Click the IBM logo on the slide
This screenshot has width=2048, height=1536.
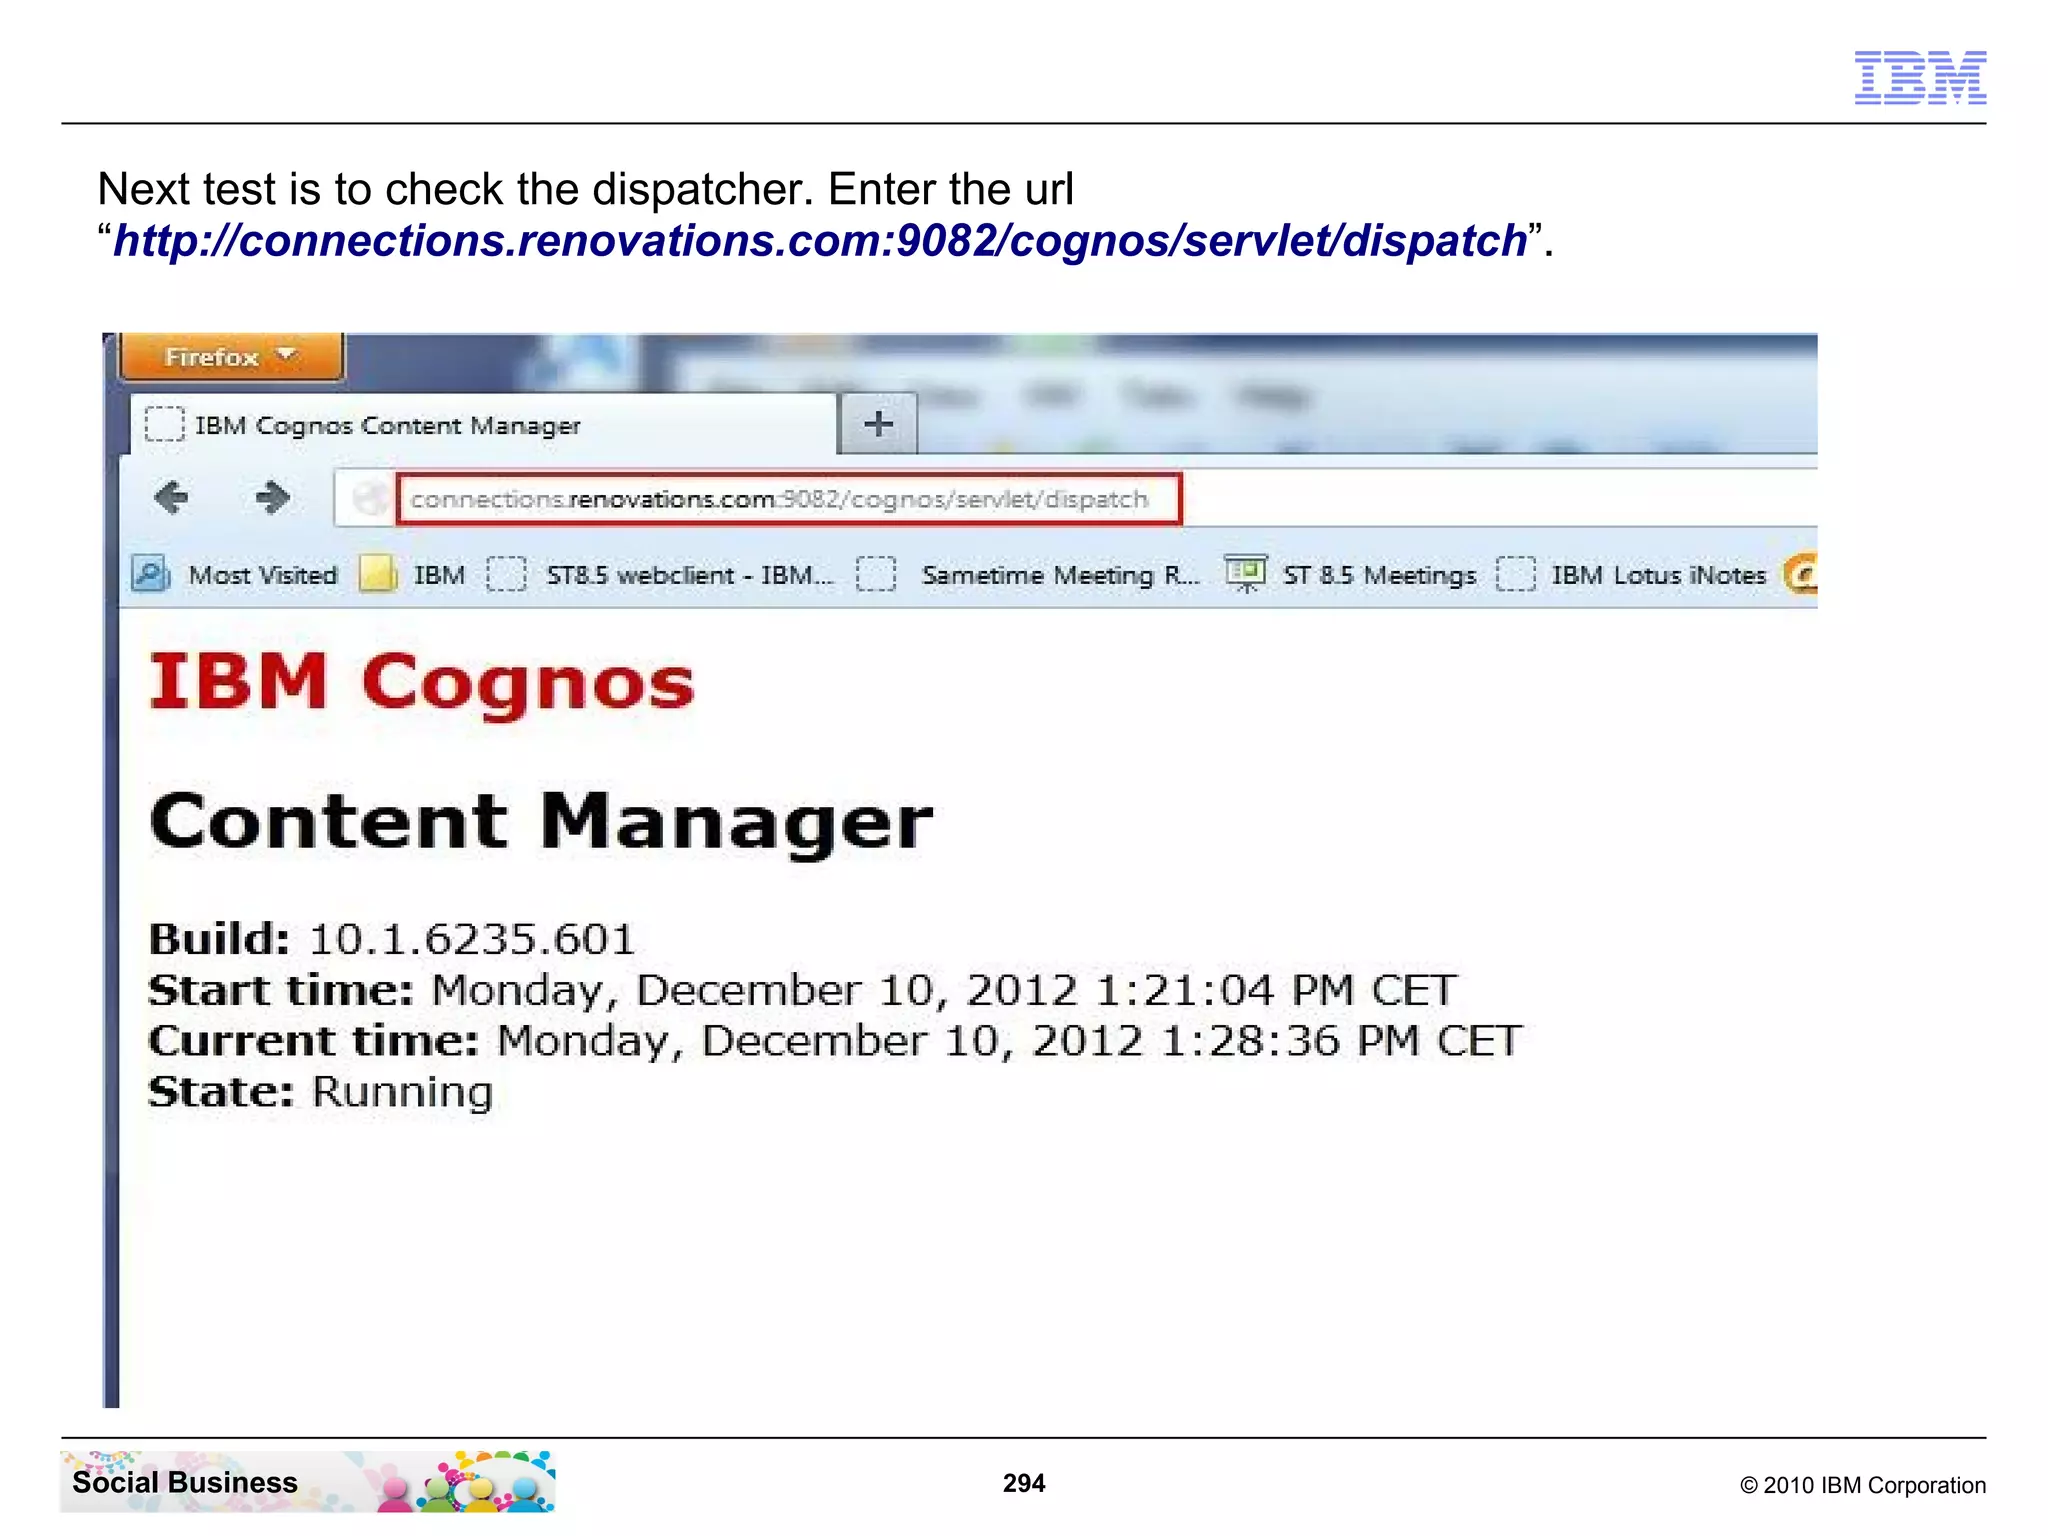[x=1920, y=77]
